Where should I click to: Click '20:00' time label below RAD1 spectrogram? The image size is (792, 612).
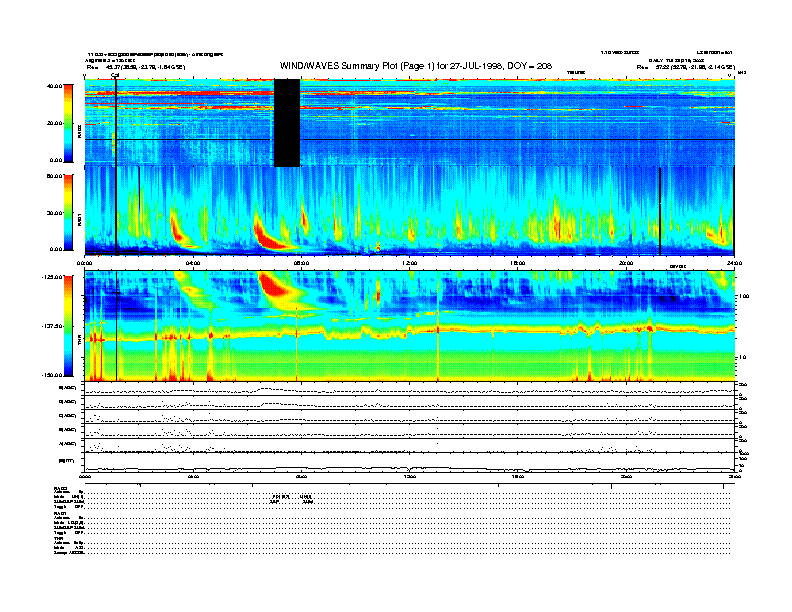click(626, 263)
